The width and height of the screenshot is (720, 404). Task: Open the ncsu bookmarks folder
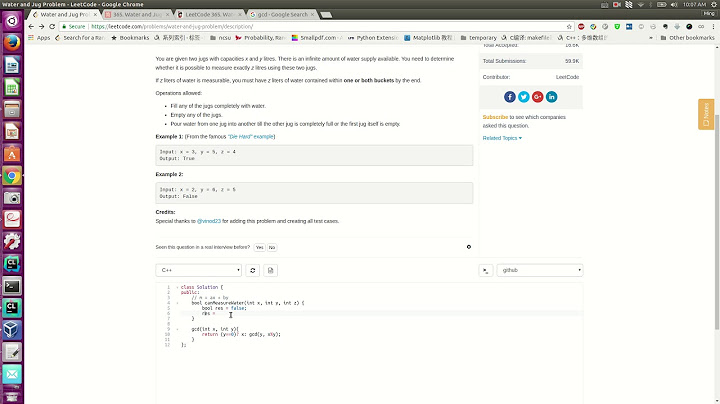pyautogui.click(x=220, y=38)
